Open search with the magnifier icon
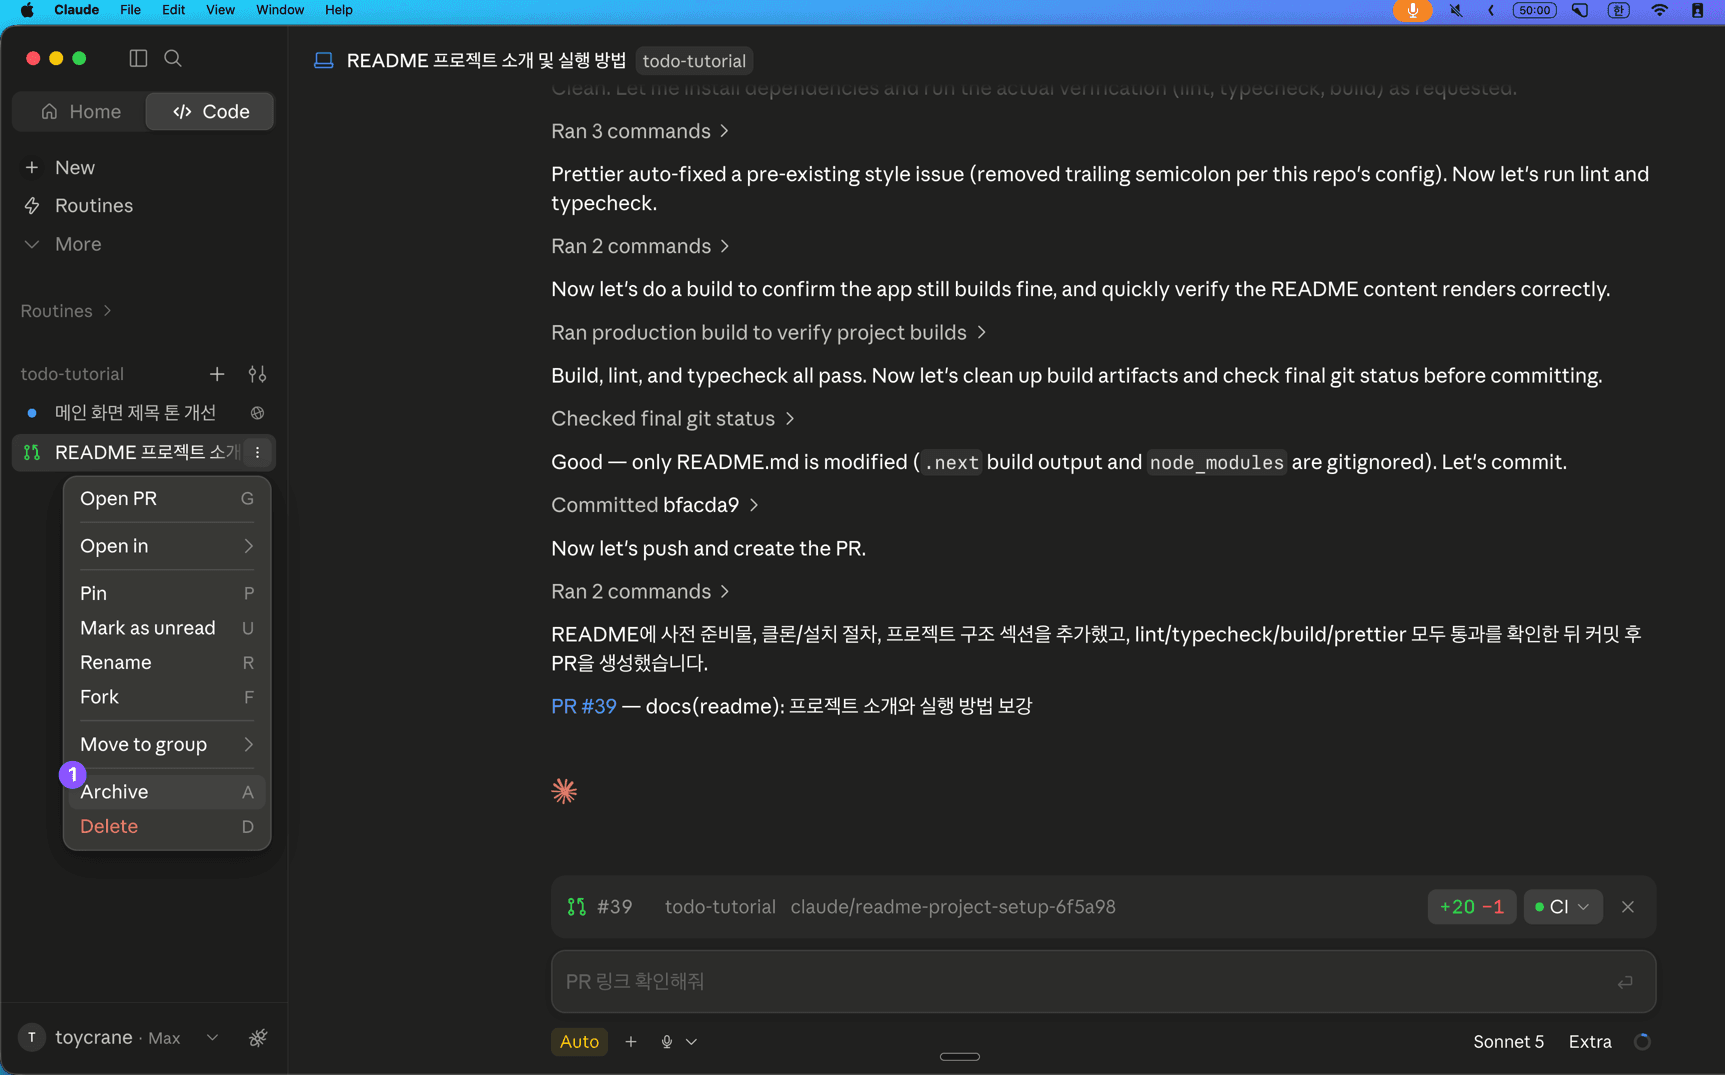The height and width of the screenshot is (1075, 1725). 173,58
